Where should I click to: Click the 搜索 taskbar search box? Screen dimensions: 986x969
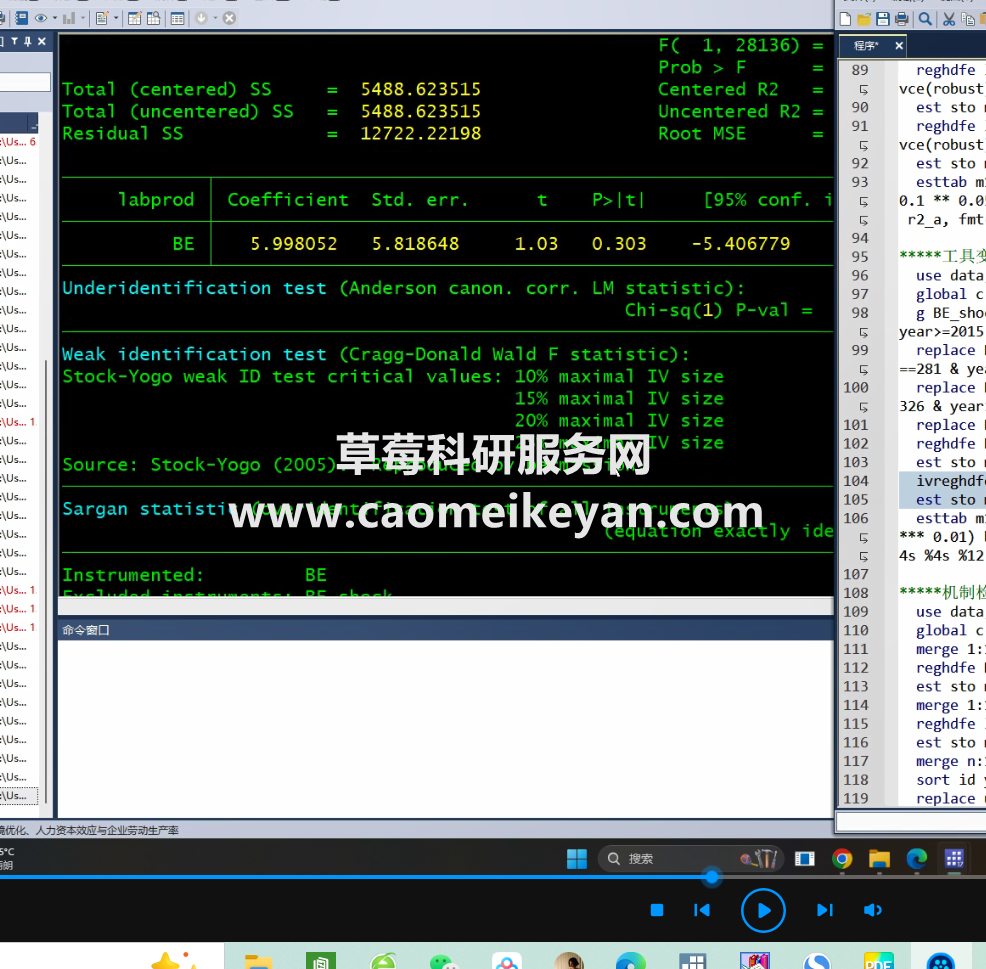(x=690, y=859)
